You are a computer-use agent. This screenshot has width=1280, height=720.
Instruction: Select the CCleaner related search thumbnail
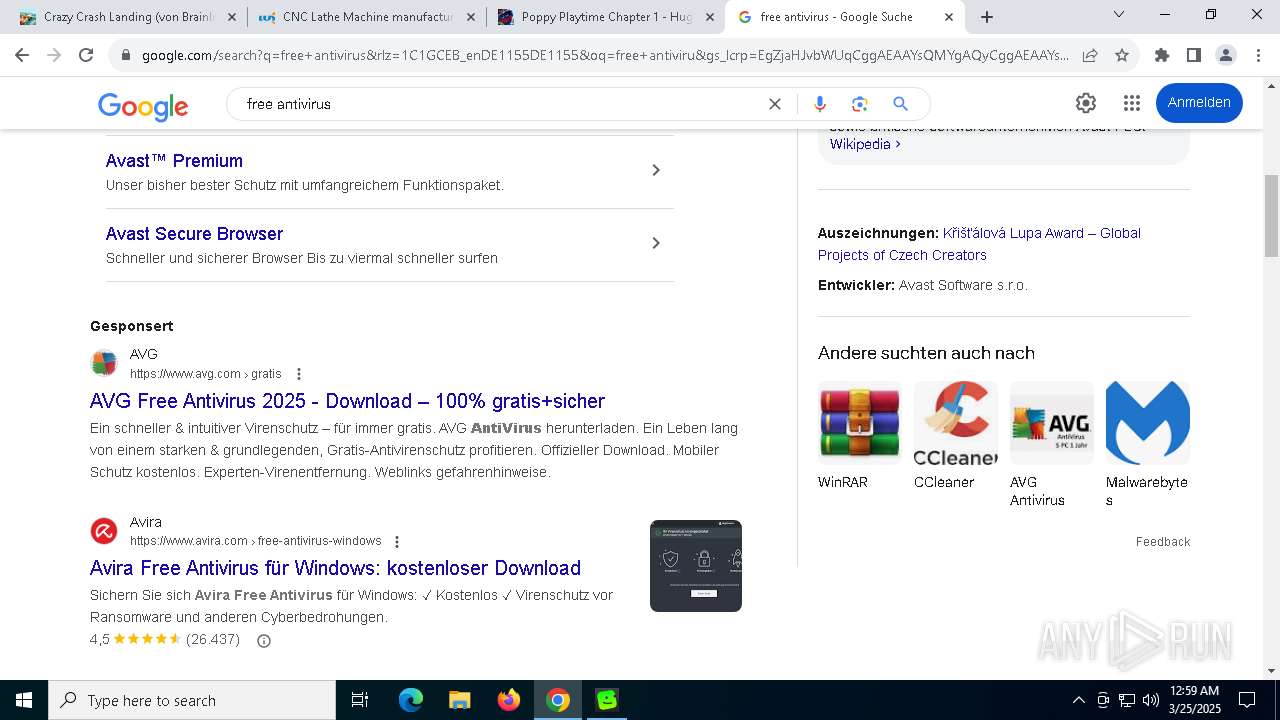click(956, 424)
